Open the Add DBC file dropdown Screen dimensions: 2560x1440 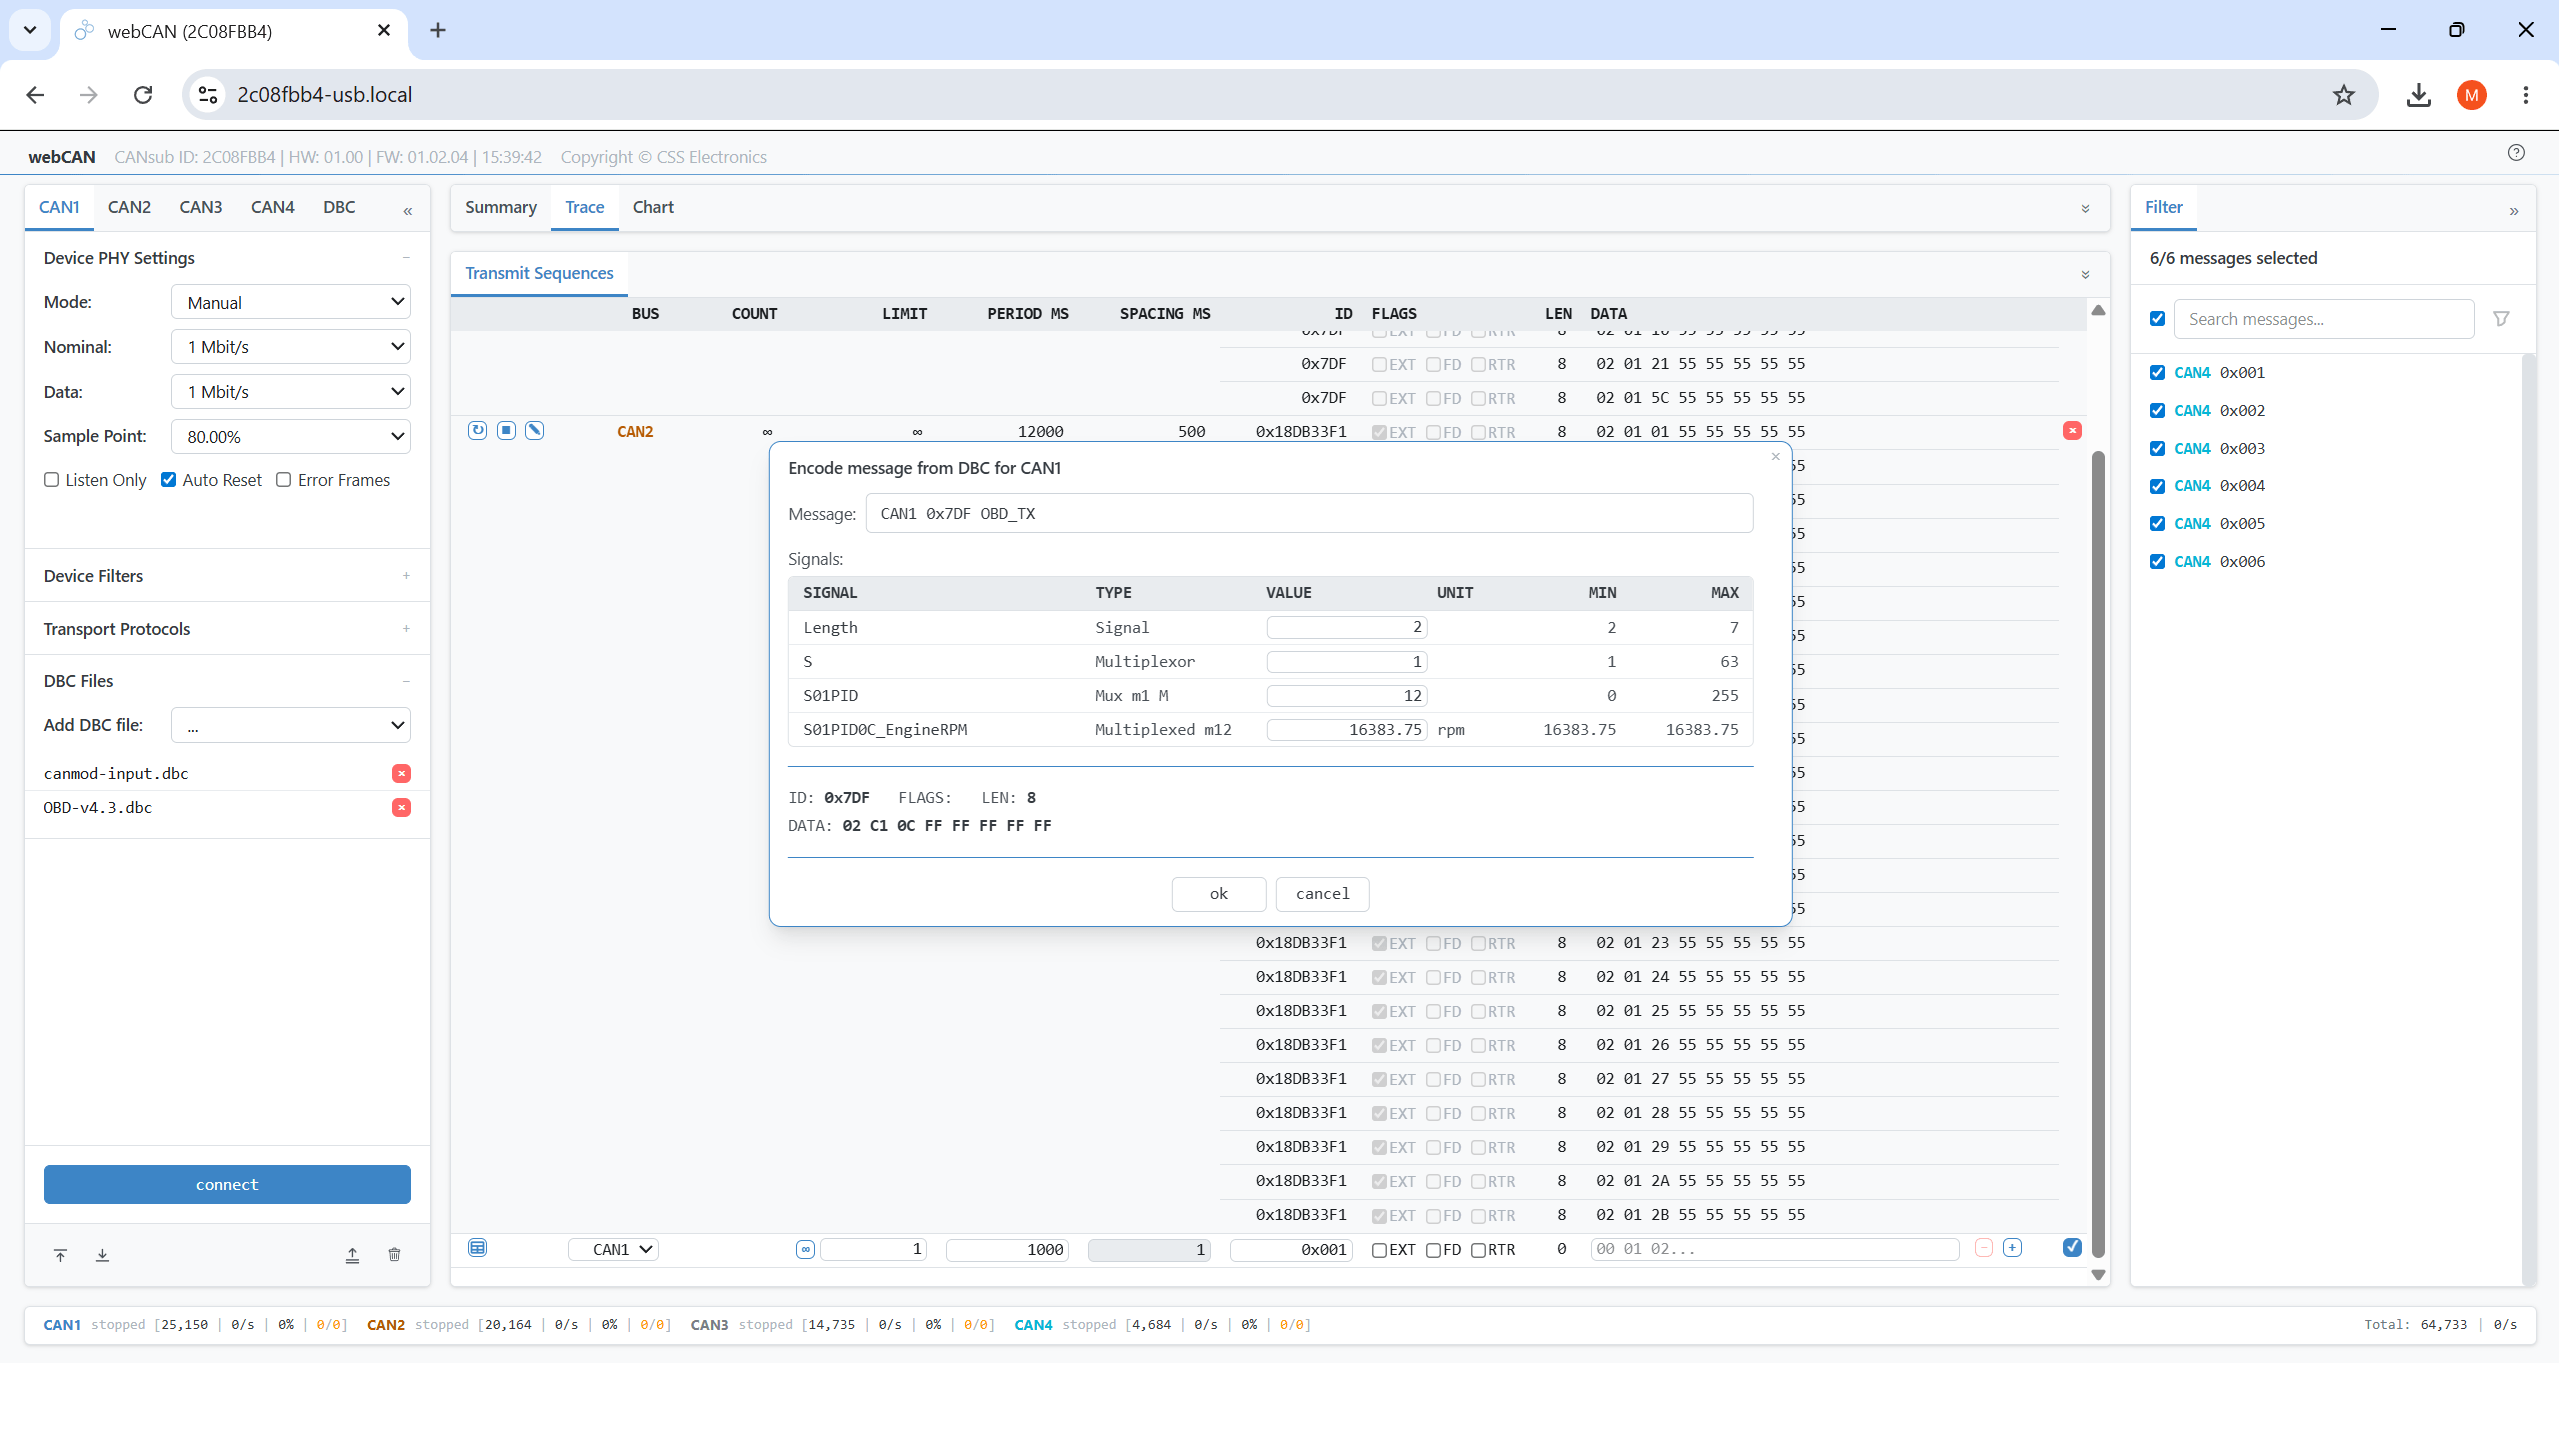click(291, 725)
